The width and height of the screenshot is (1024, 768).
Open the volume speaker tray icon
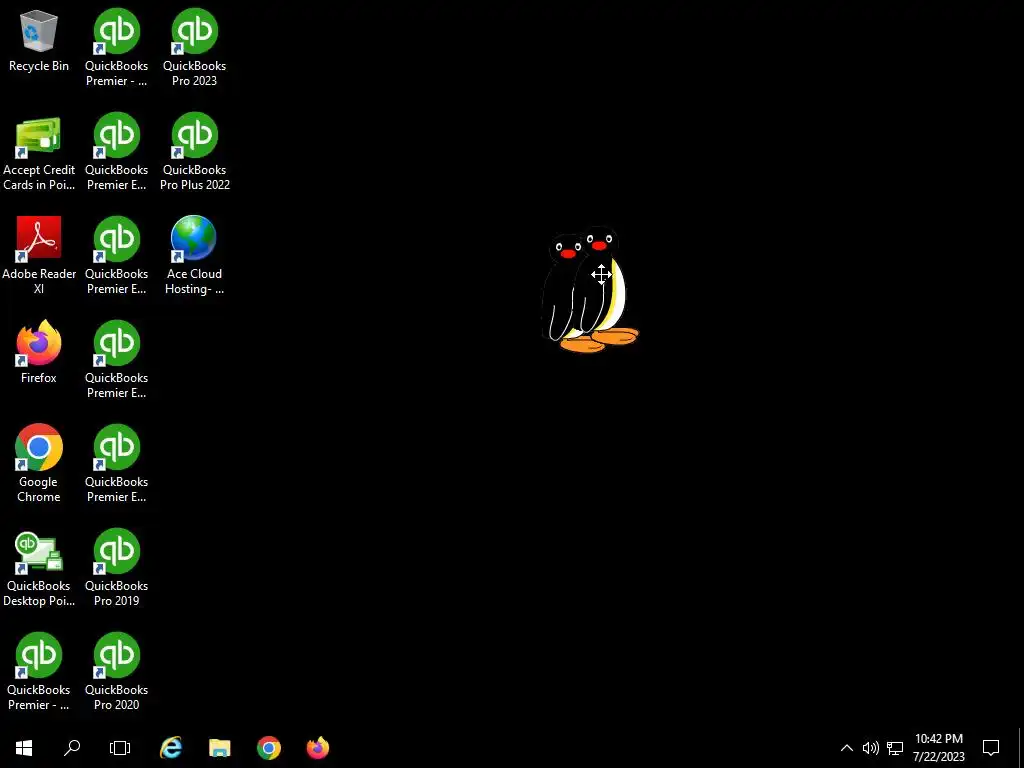click(871, 748)
